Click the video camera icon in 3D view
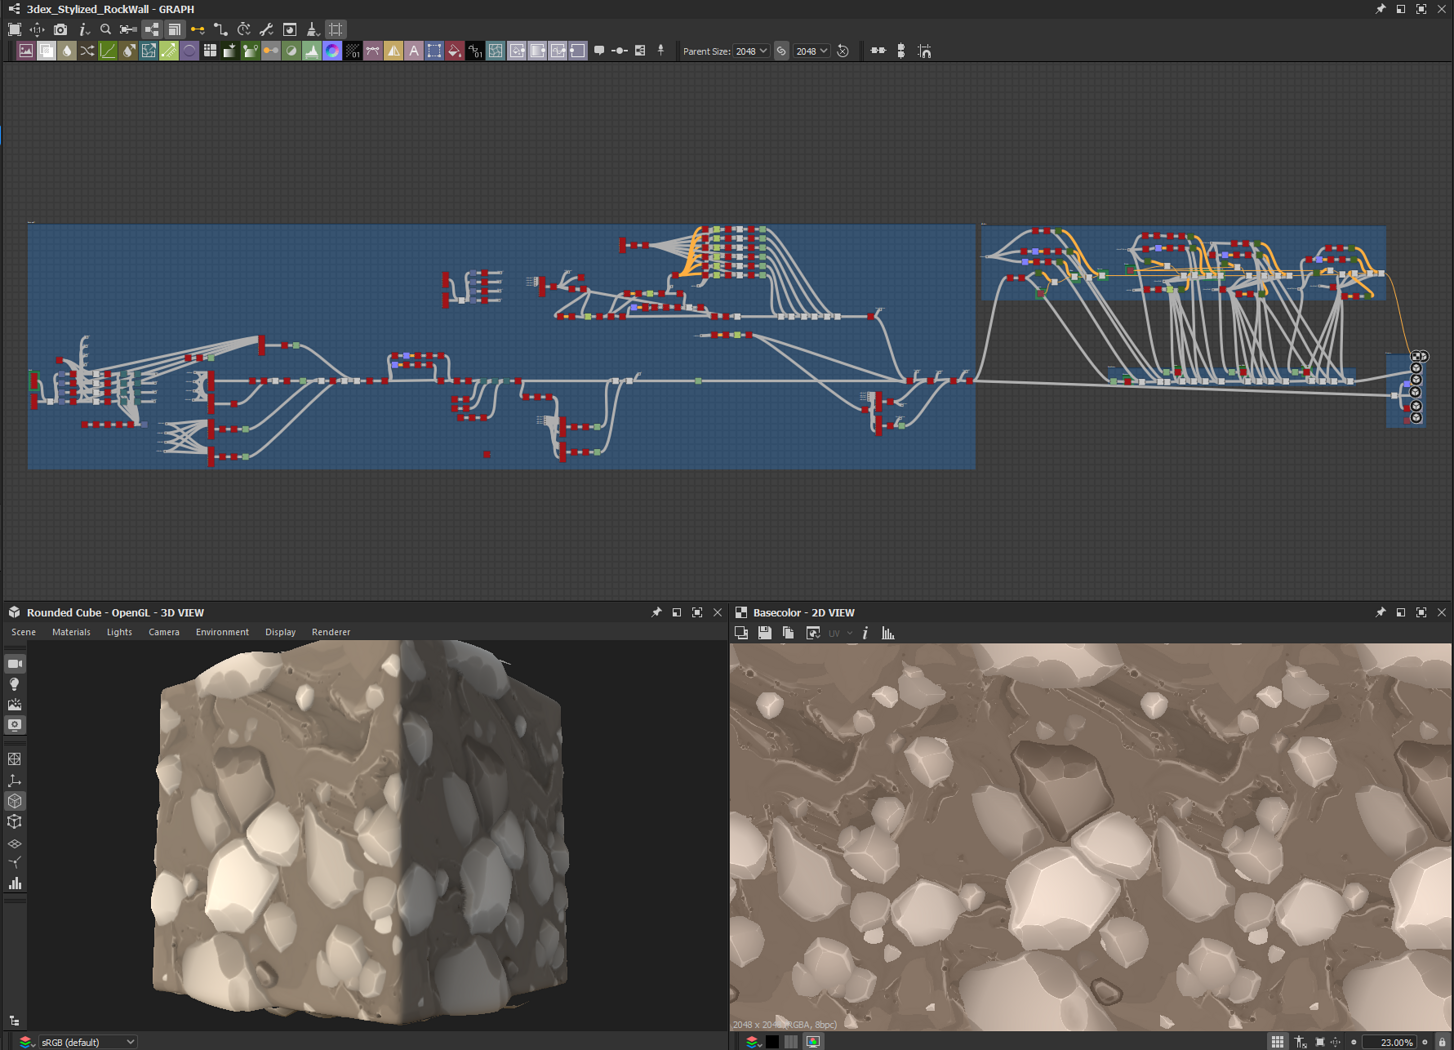The image size is (1454, 1050). coord(15,664)
